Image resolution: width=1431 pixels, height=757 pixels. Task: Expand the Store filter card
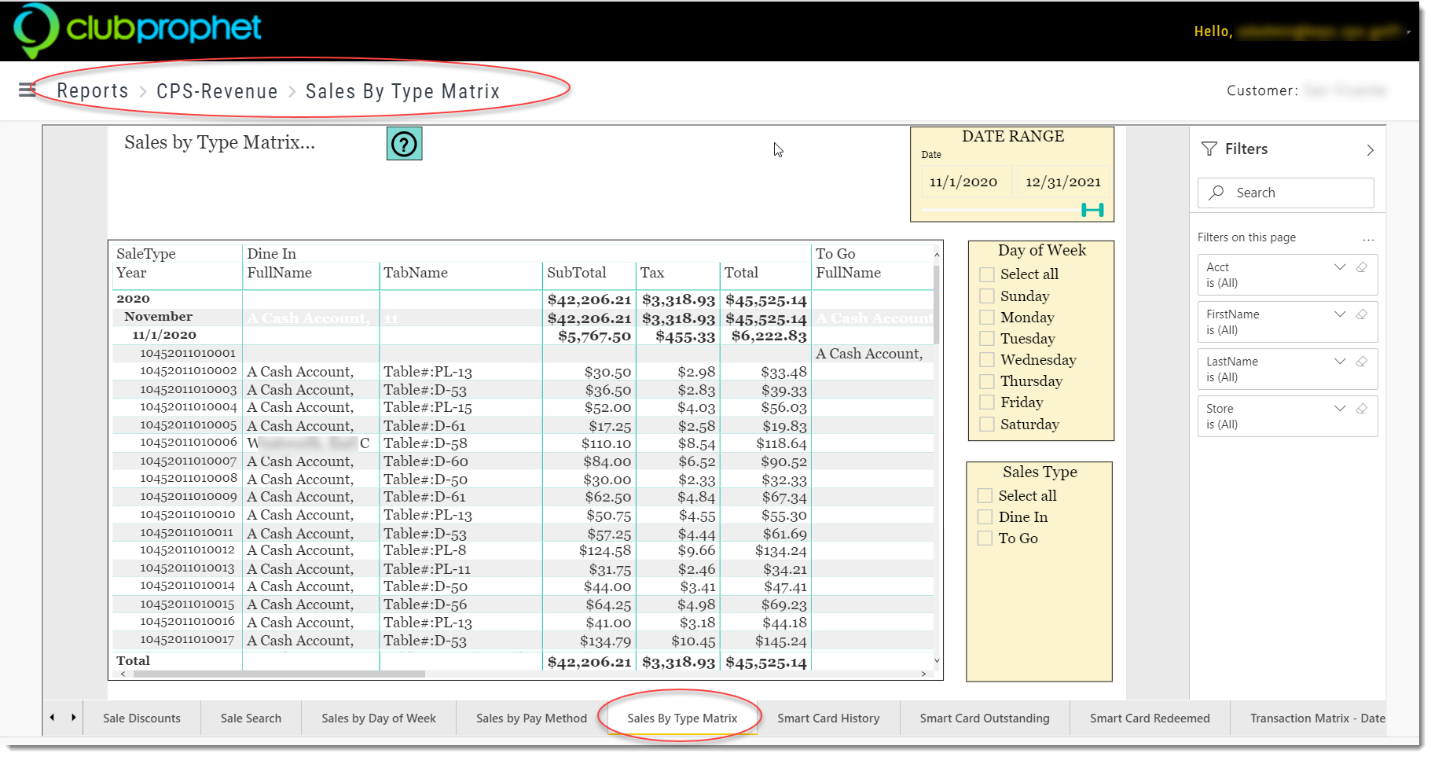1340,409
